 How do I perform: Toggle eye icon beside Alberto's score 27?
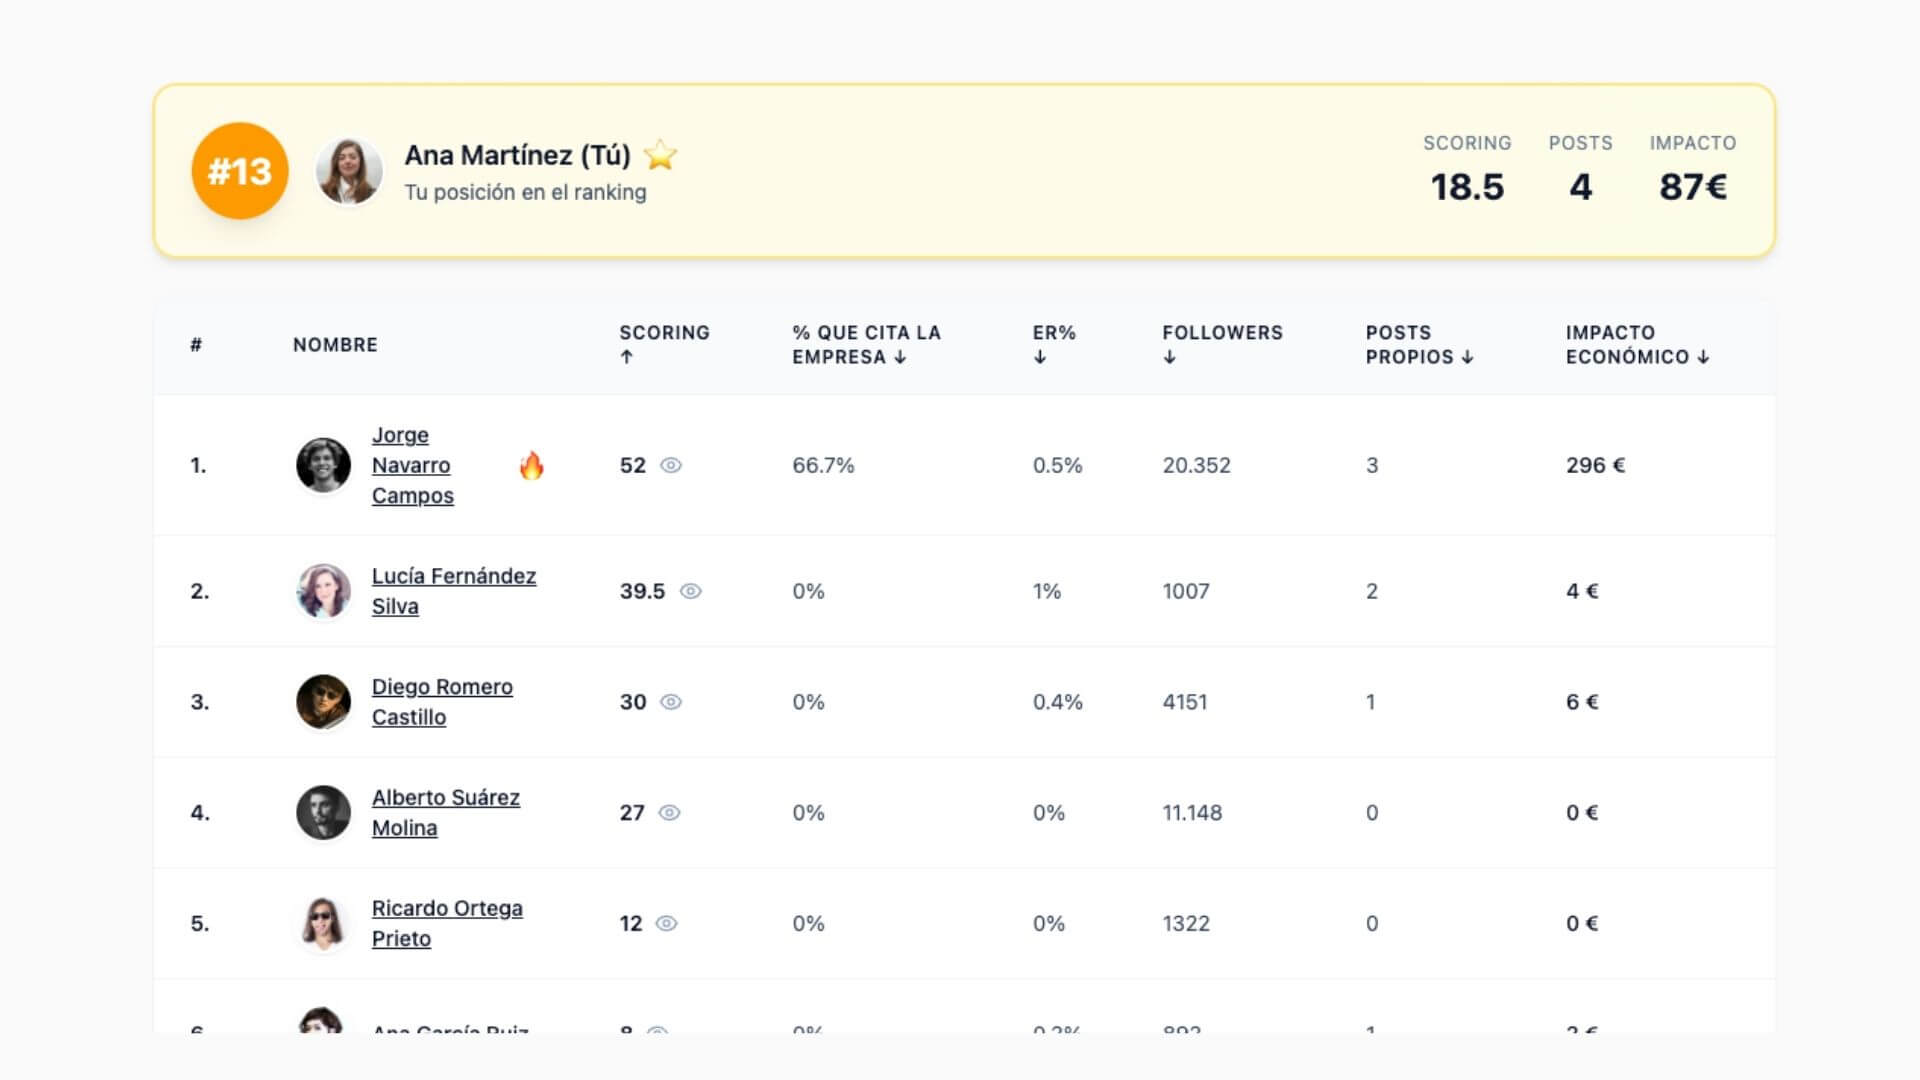tap(669, 813)
